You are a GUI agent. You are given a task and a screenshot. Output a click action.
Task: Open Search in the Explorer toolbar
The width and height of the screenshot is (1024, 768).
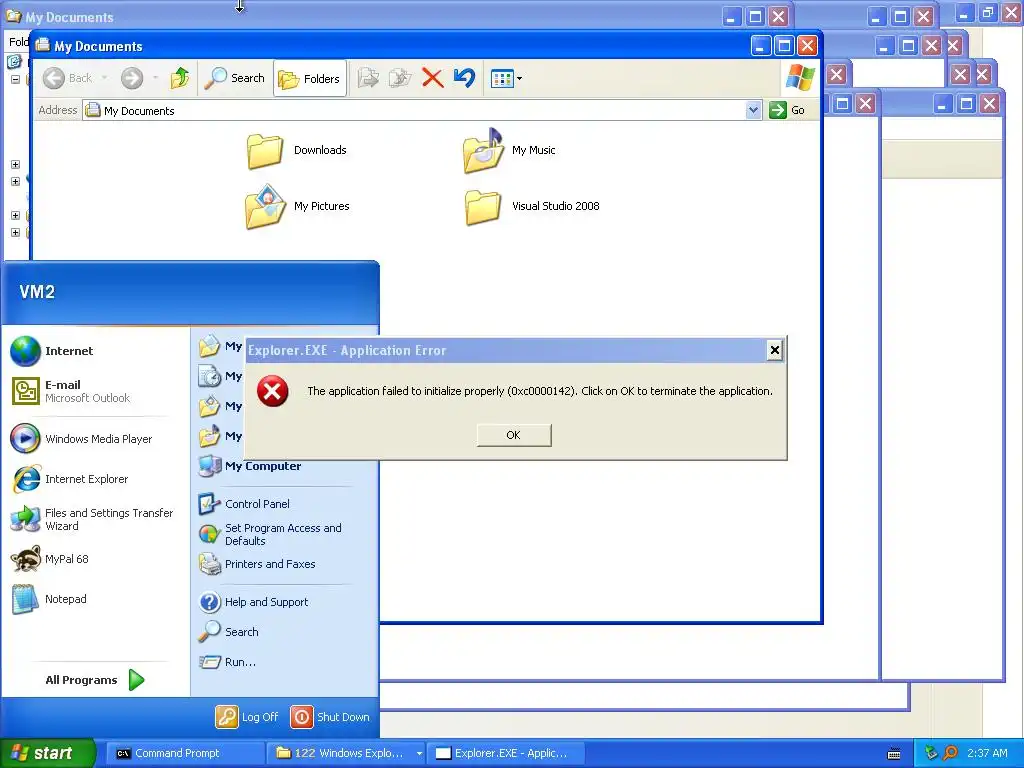(x=235, y=78)
